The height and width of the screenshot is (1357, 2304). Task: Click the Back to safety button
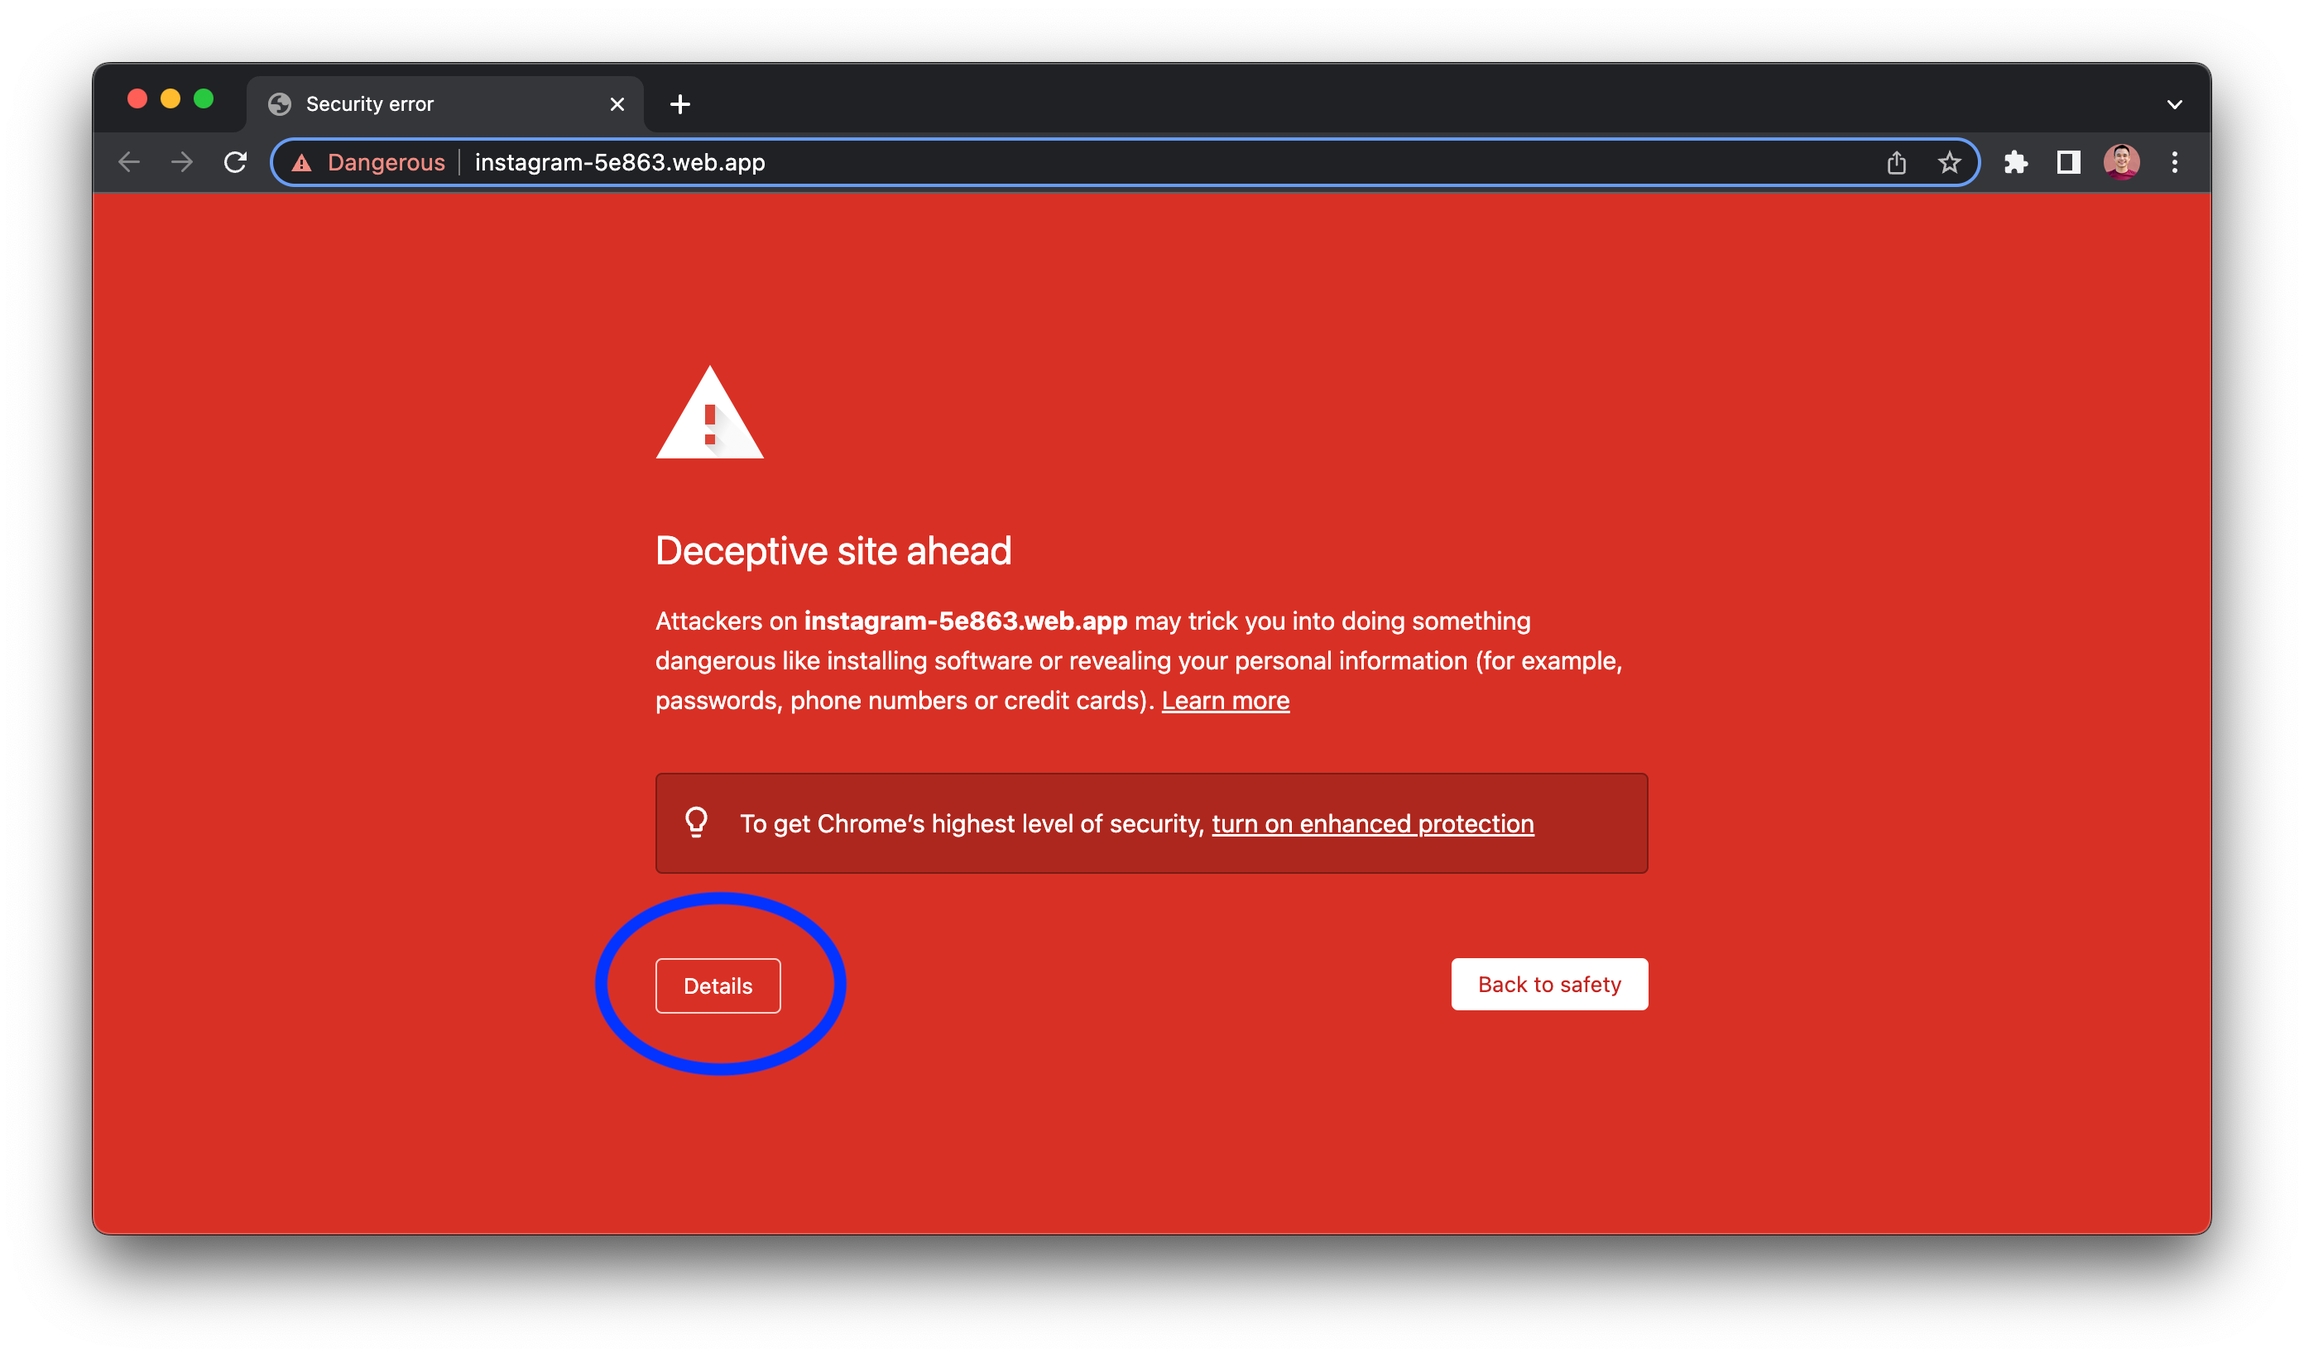tap(1549, 984)
